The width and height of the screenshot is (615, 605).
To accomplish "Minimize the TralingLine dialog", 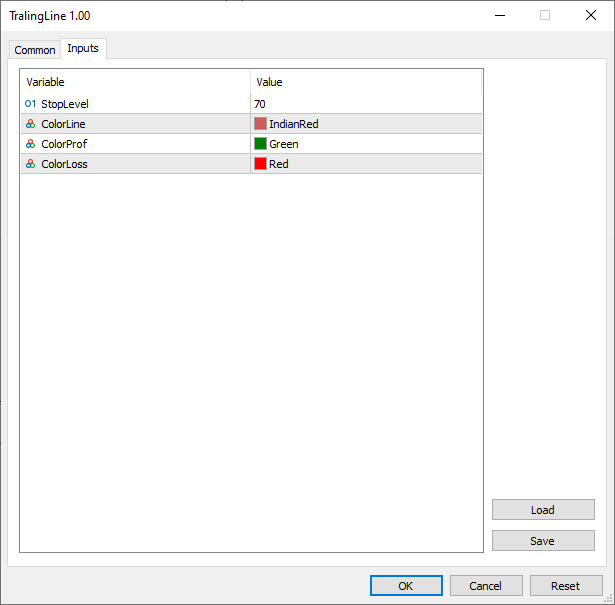I will (500, 15).
